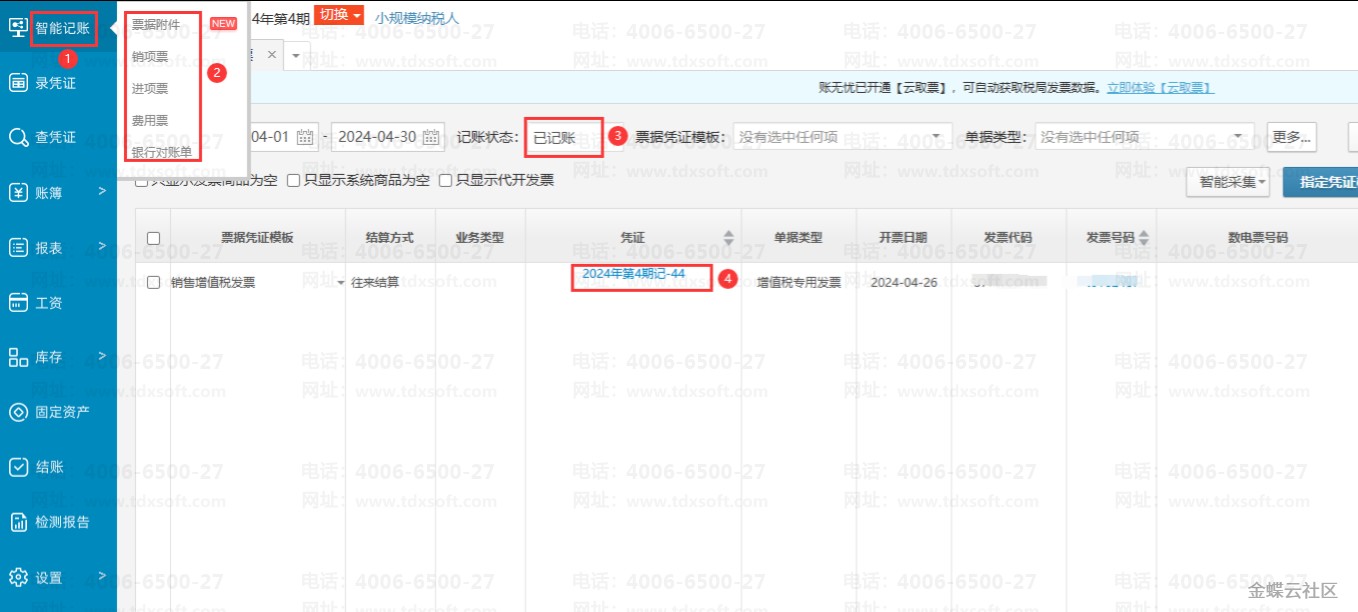Enable the 只显示代开发票 checkbox
Image resolution: width=1358 pixels, height=612 pixels.
click(x=446, y=181)
